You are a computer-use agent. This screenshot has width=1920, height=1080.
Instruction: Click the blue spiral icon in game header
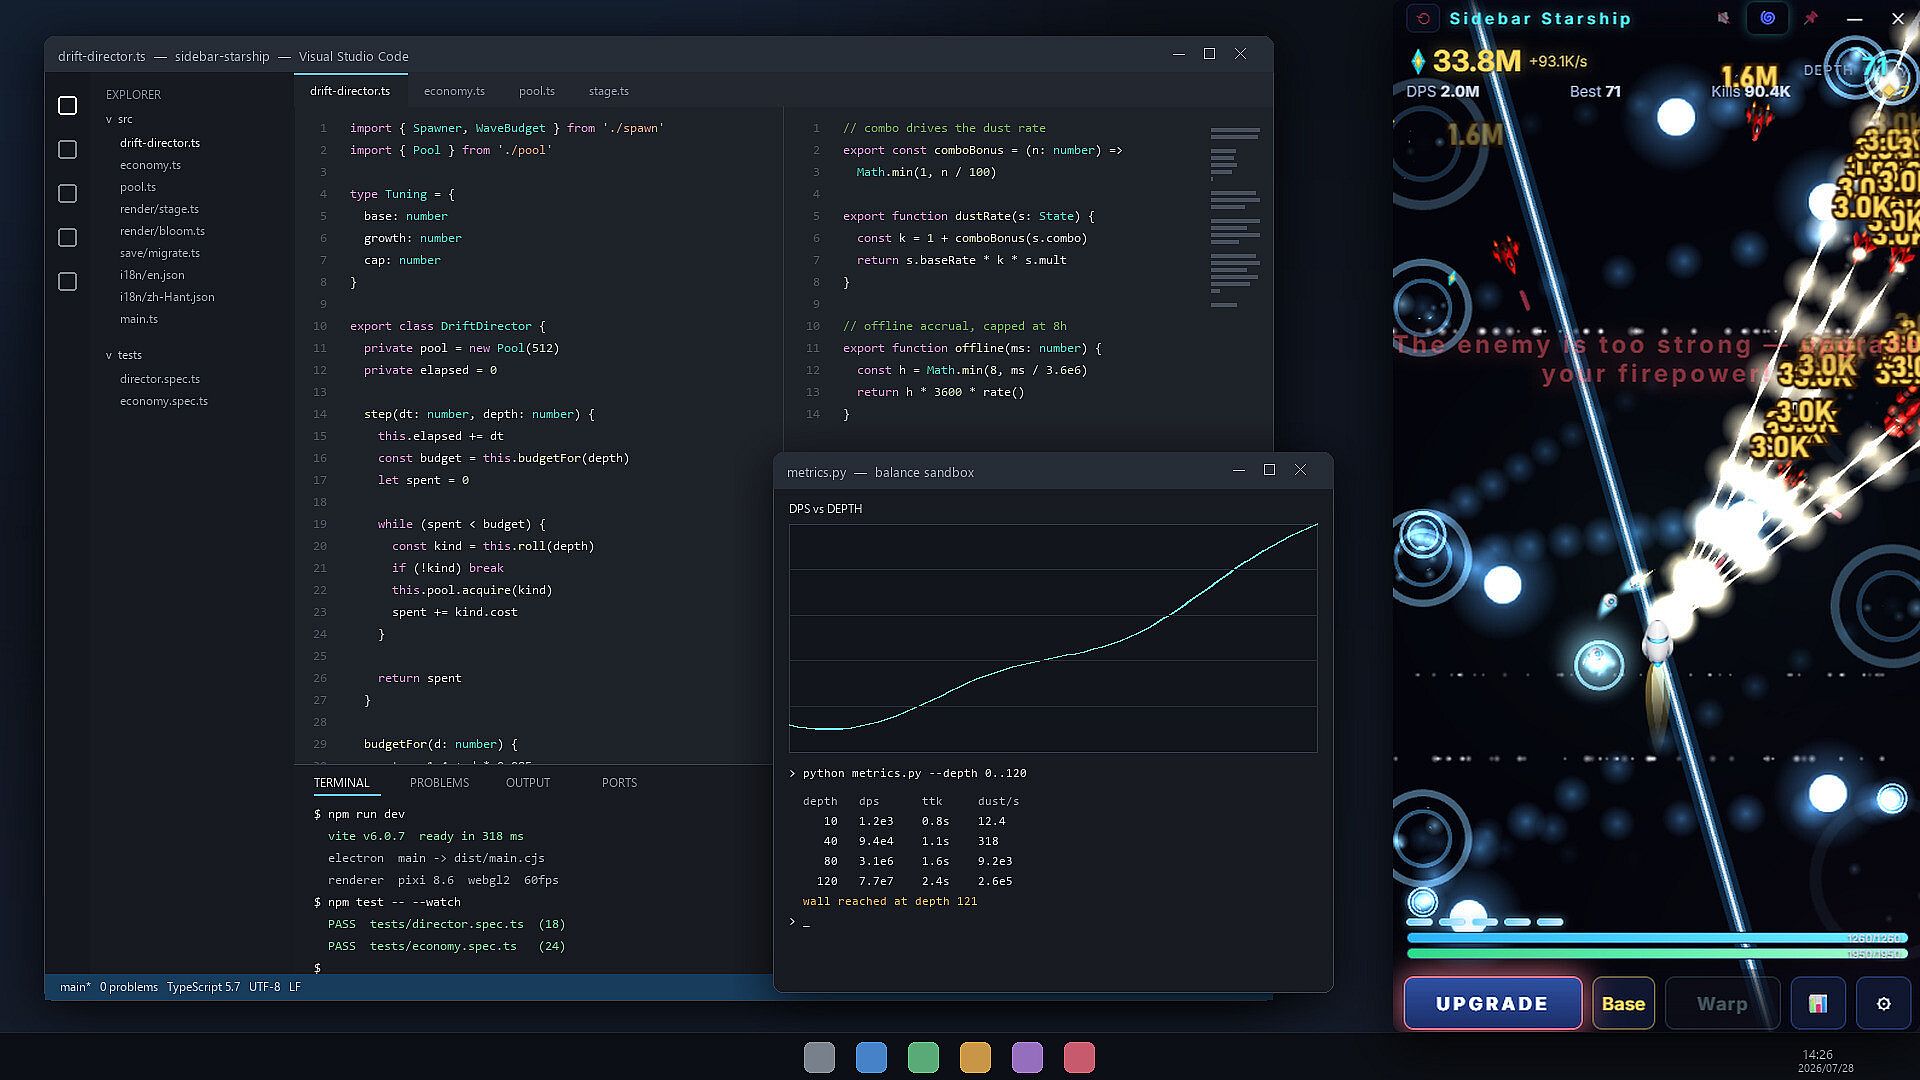click(x=1767, y=18)
